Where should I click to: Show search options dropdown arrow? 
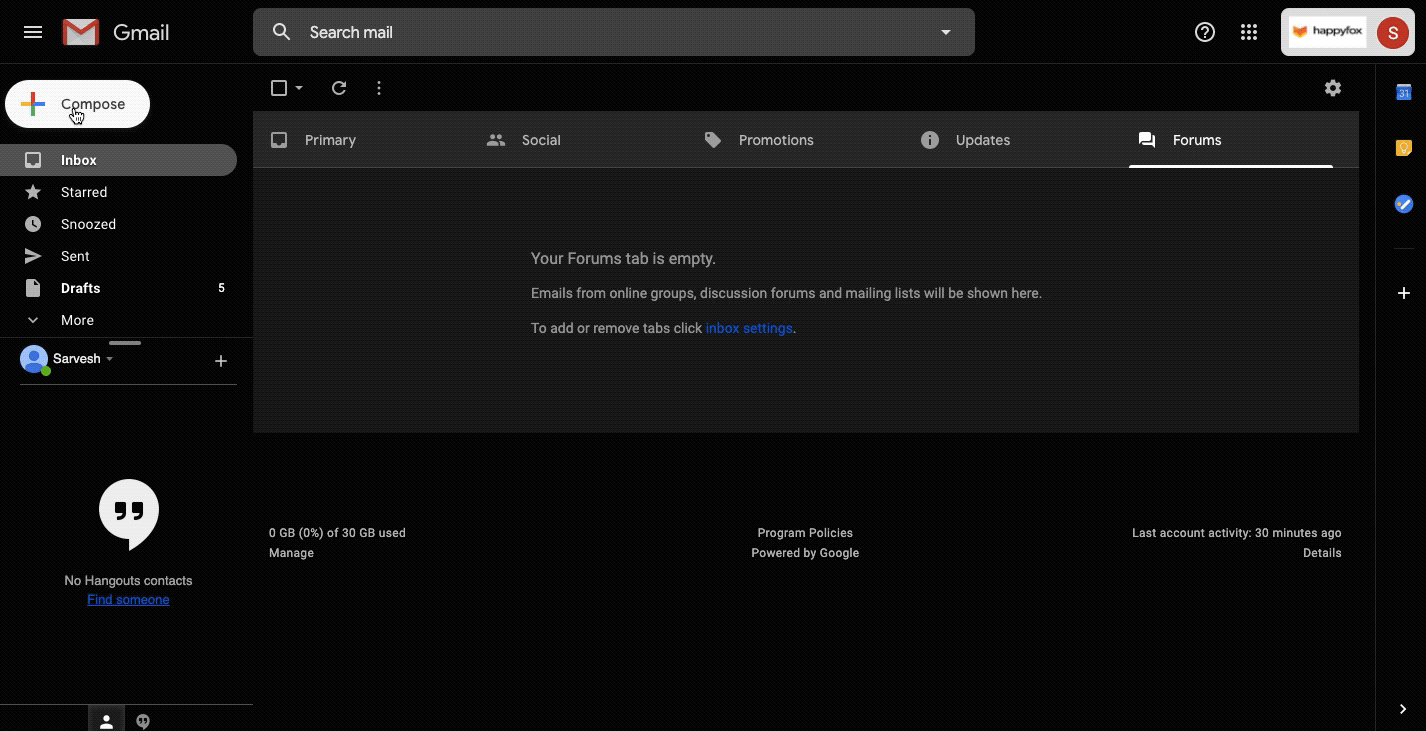tap(945, 32)
